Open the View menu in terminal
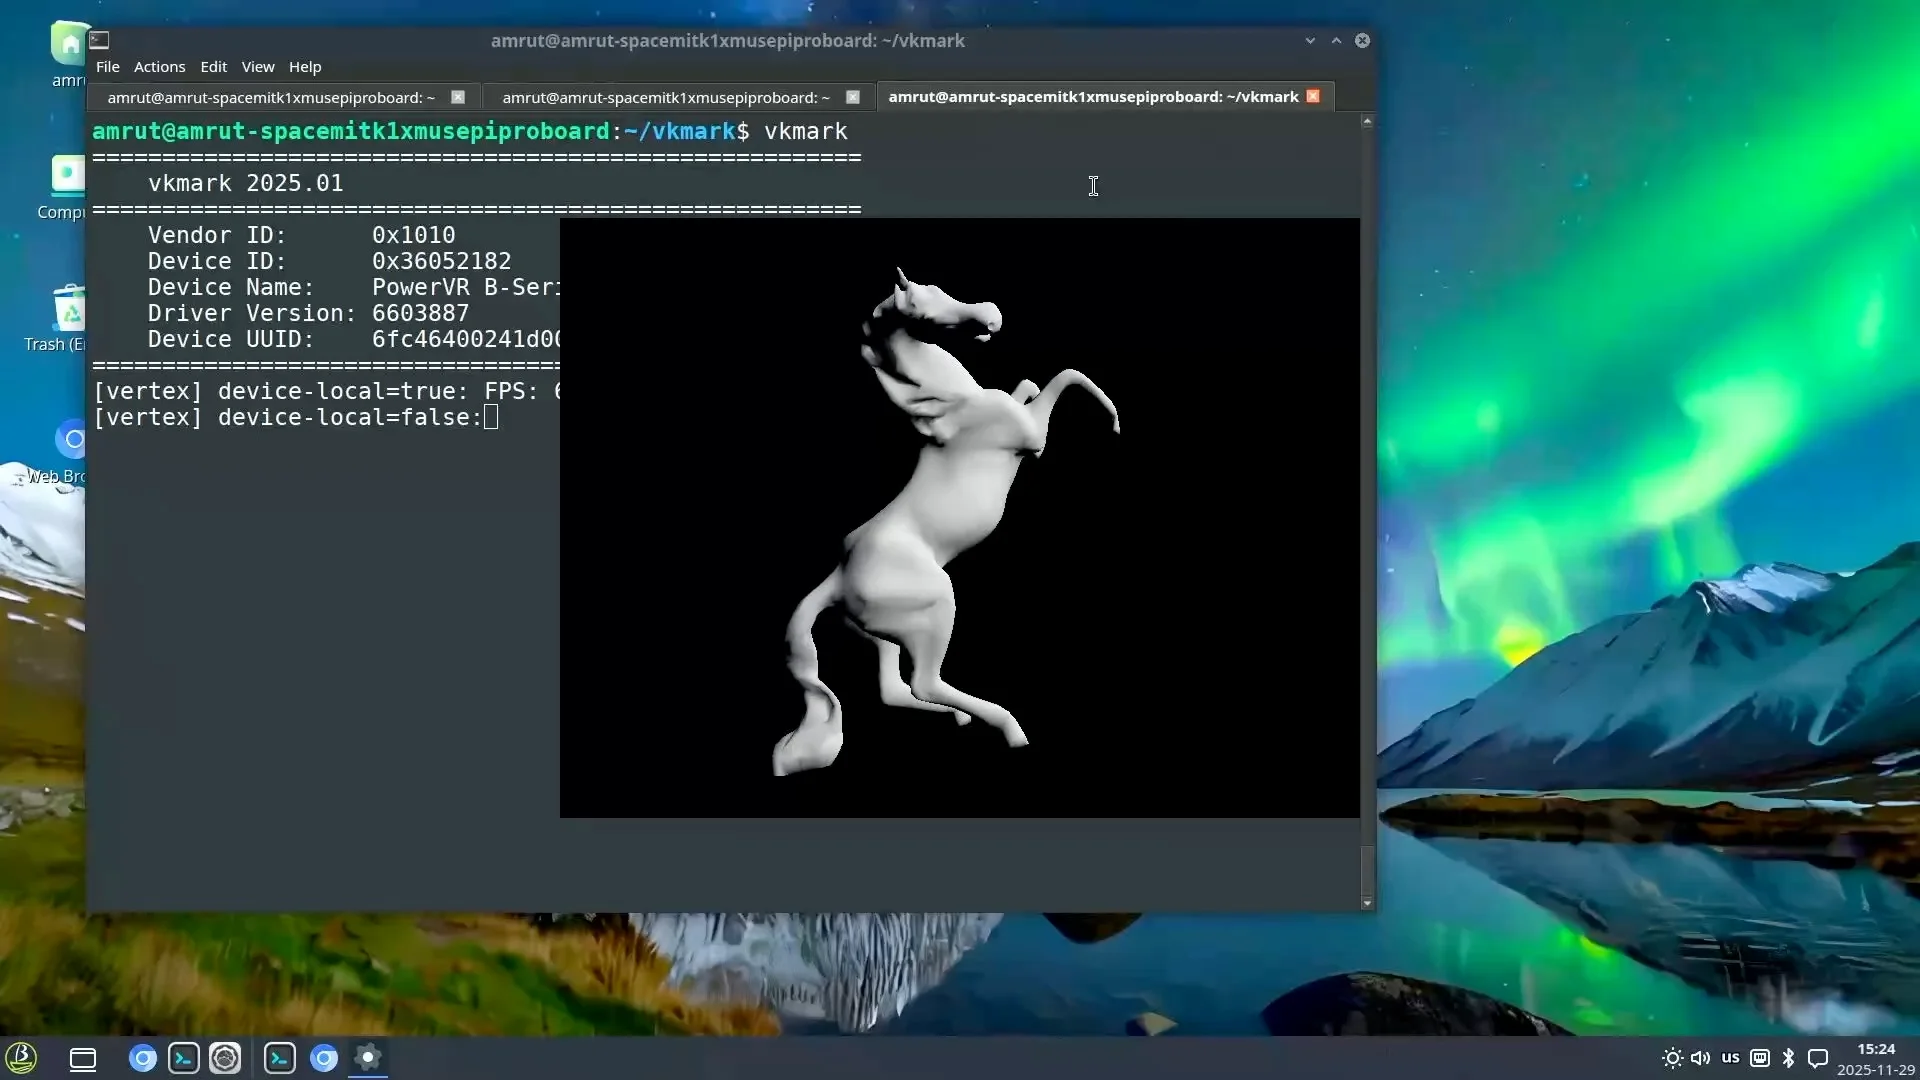1920x1080 pixels. (257, 67)
